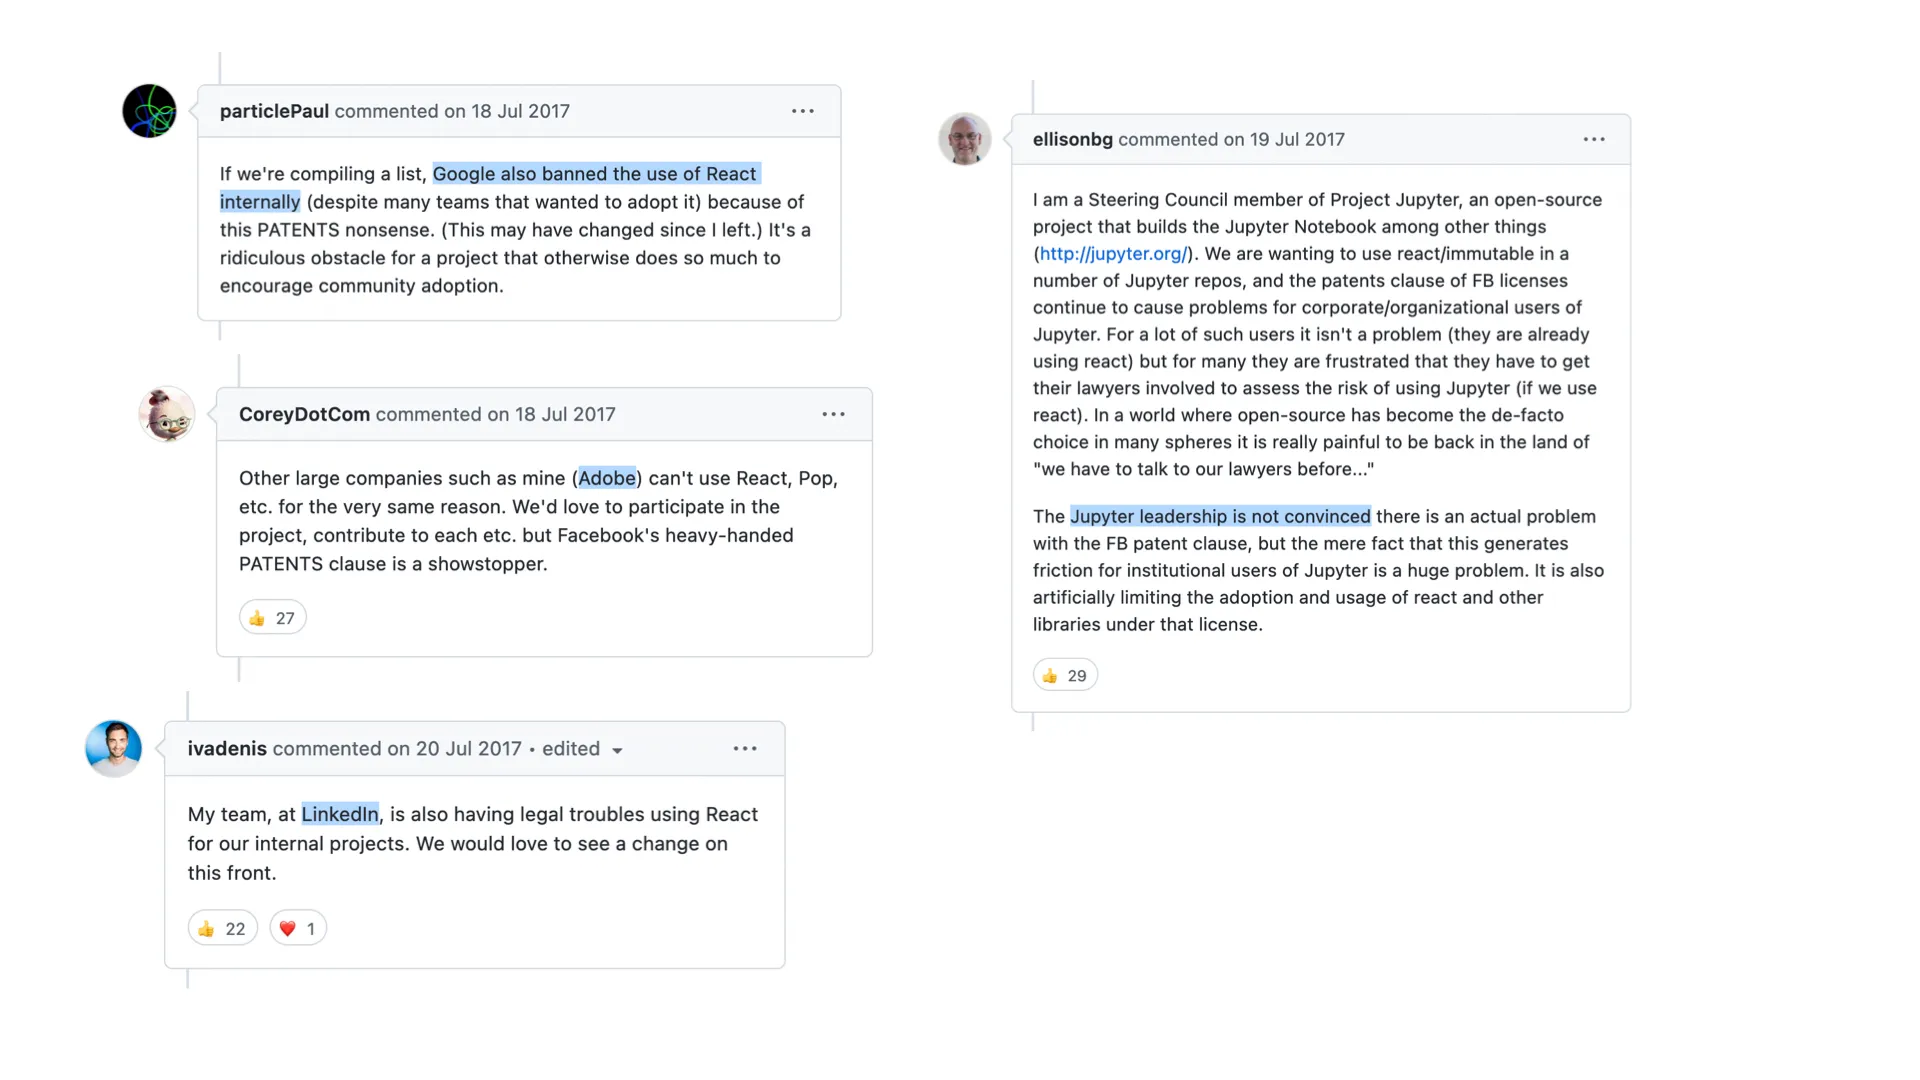Open ellisonbg comment options menu
The width and height of the screenshot is (1920, 1080).
click(1594, 139)
